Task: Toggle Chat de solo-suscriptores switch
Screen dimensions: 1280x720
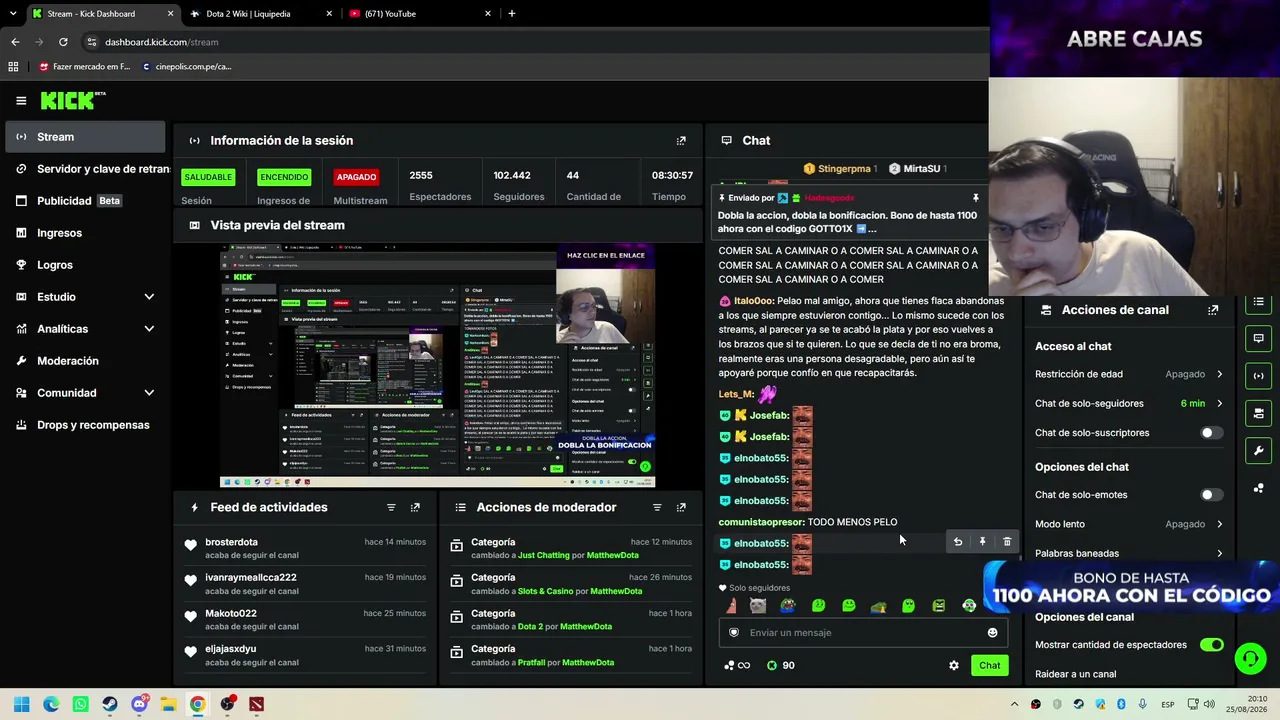Action: pyautogui.click(x=1211, y=433)
